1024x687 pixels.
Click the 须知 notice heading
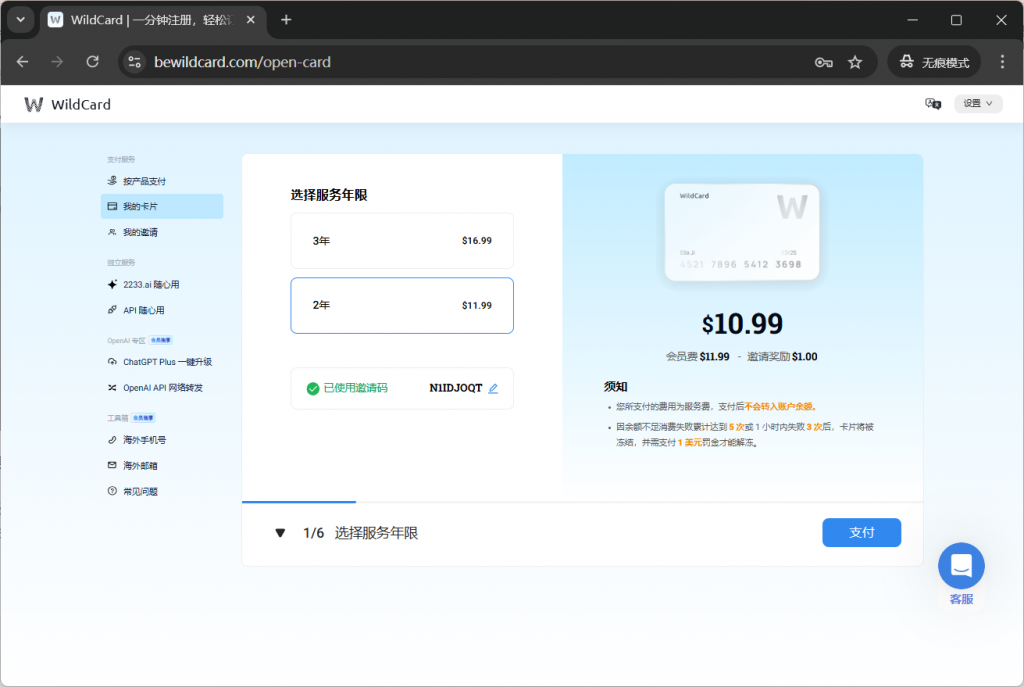615,387
